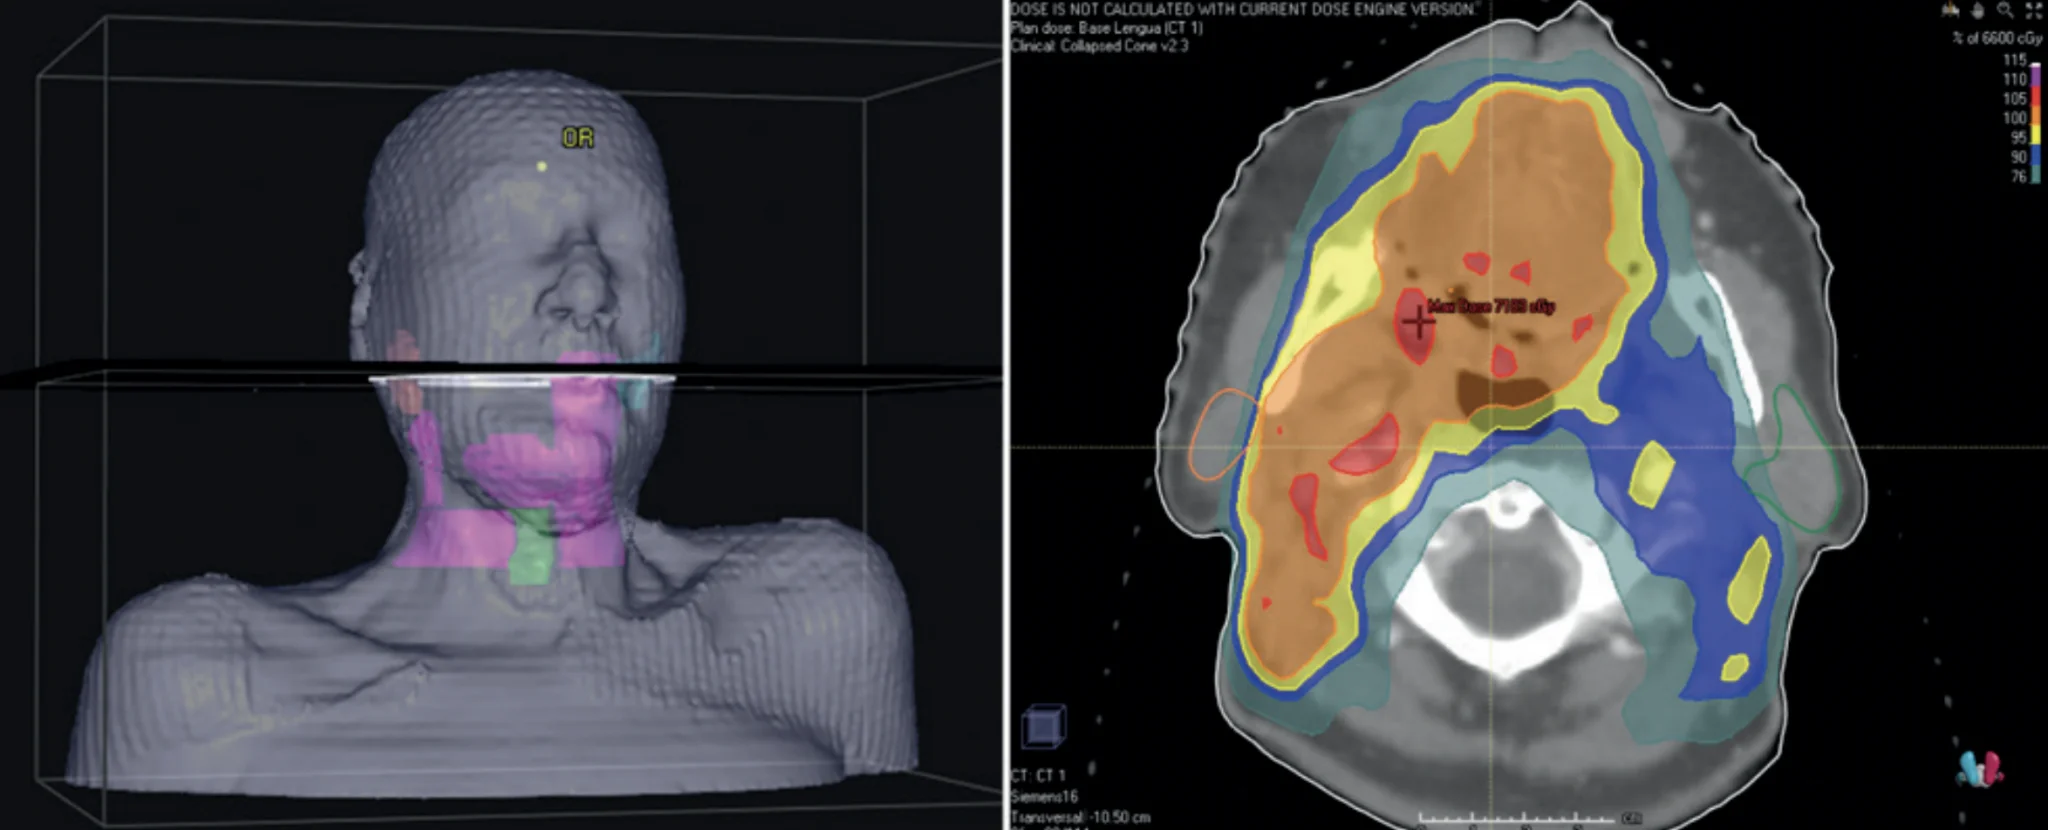Click the 'Siemens16' scanner label
Viewport: 2048px width, 830px height.
click(x=1044, y=797)
